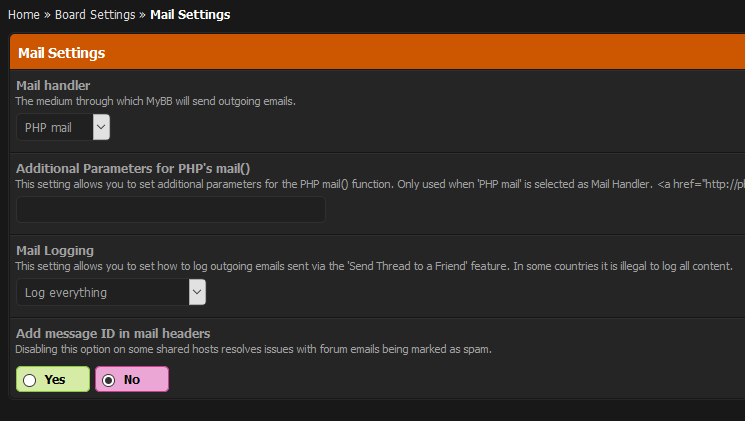Click the chevron next to Log everything
Image resolution: width=745 pixels, height=421 pixels.
[197, 292]
